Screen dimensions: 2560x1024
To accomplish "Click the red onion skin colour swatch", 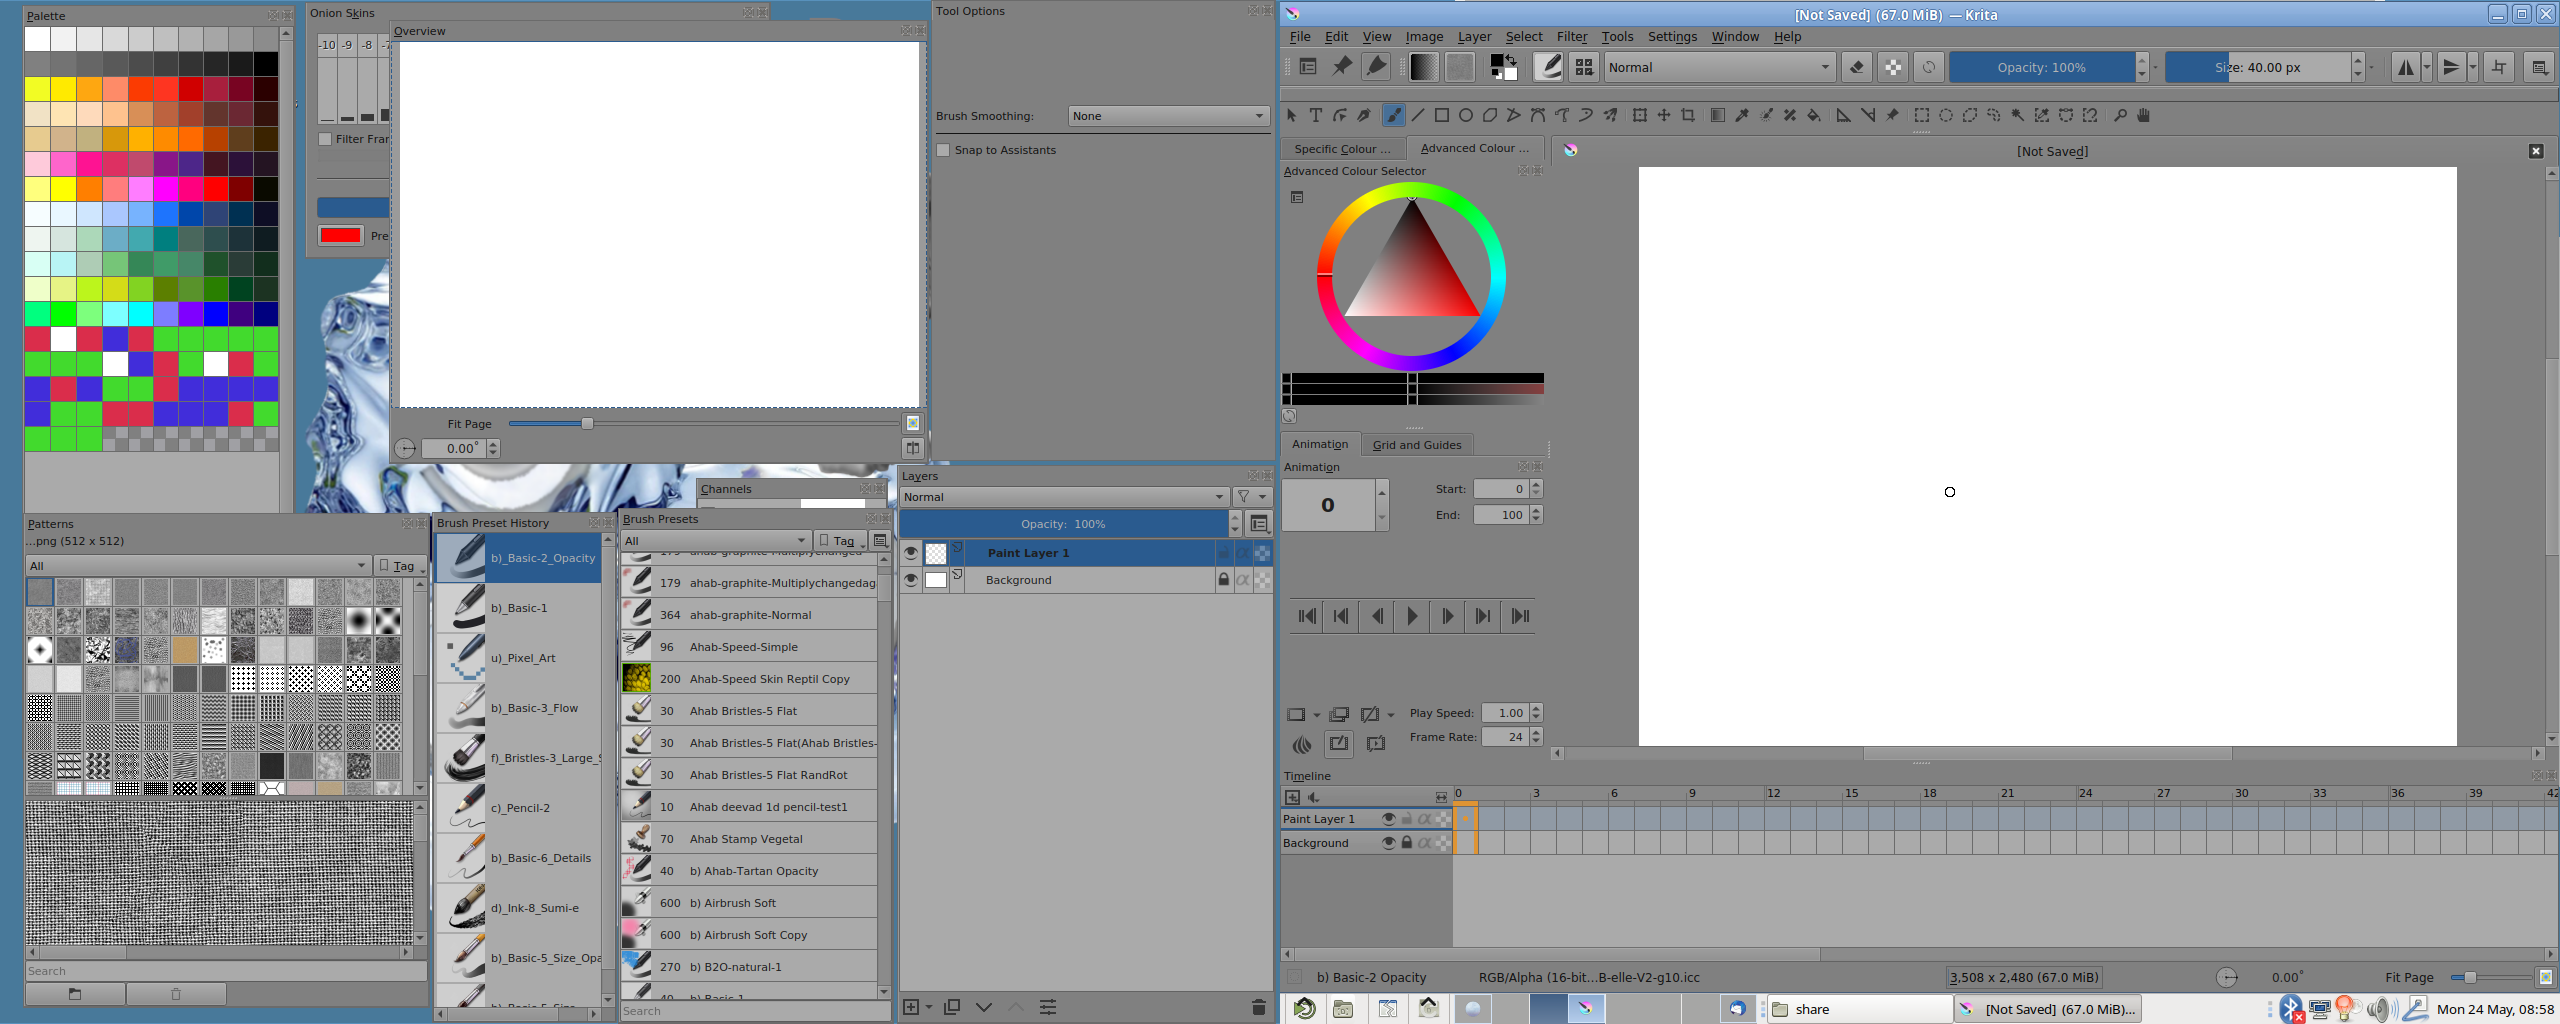I will point(340,236).
